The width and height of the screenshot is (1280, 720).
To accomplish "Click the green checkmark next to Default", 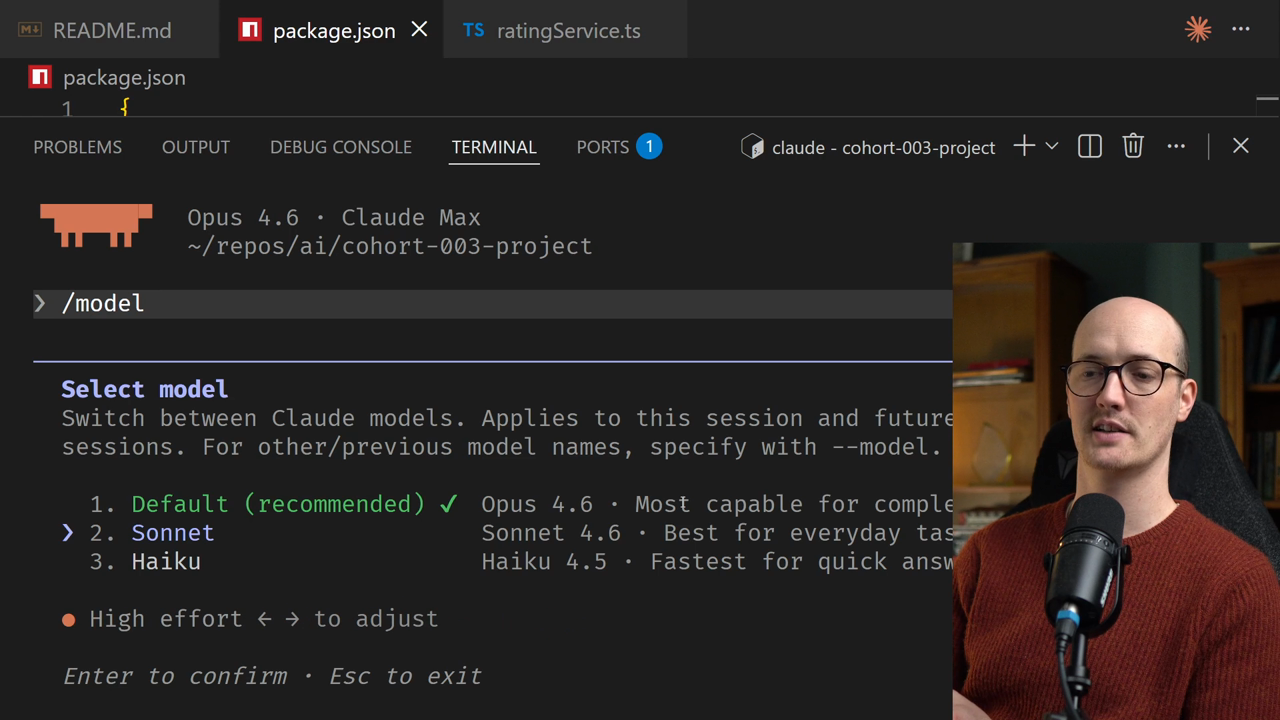I will coord(449,504).
